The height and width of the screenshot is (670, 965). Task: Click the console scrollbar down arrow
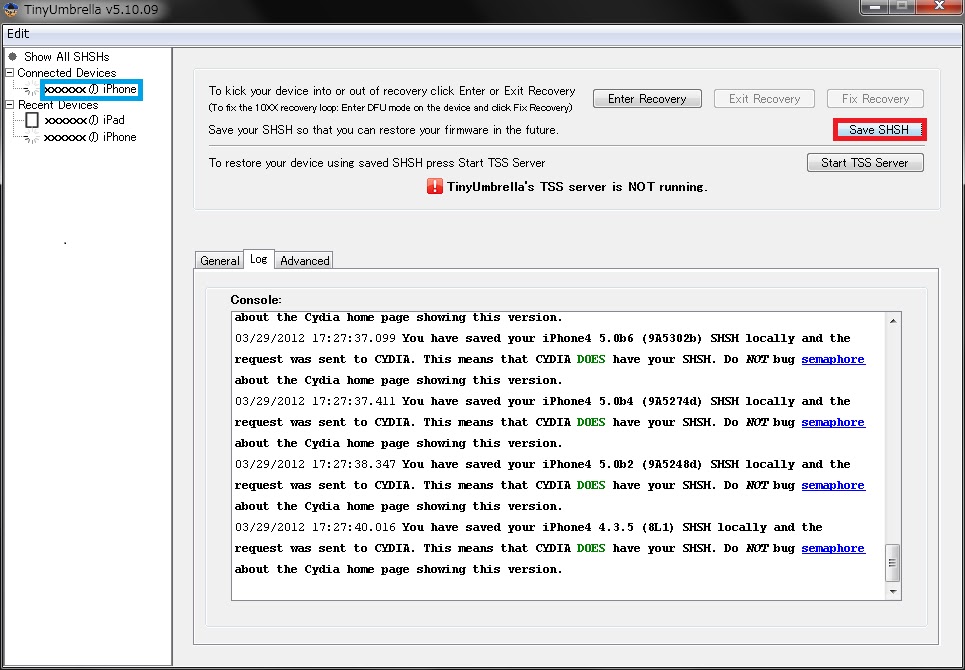893,591
